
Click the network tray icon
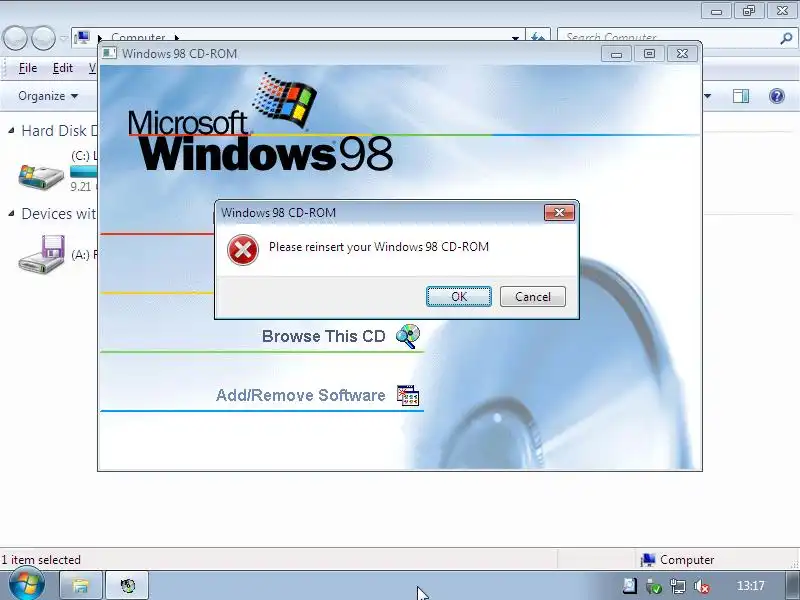tap(678, 586)
